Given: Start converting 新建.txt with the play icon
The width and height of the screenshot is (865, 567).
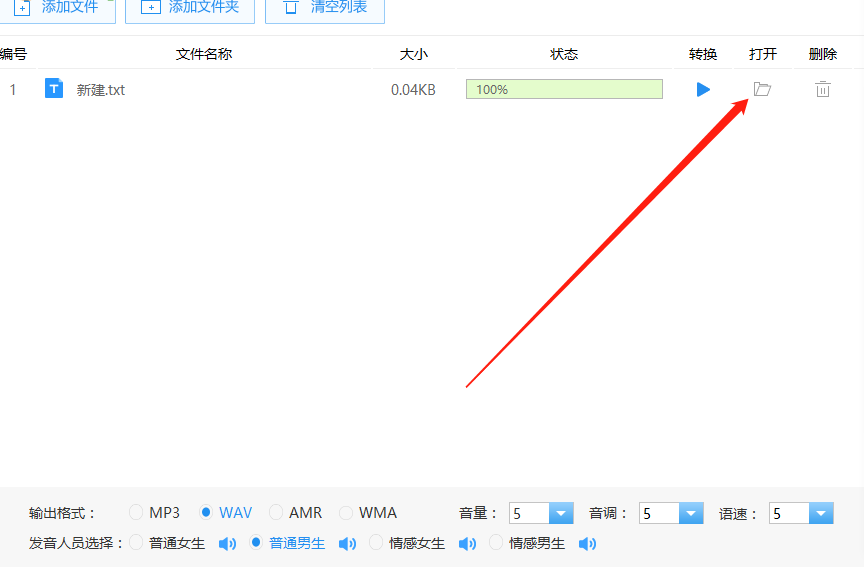Looking at the screenshot, I should (x=703, y=89).
